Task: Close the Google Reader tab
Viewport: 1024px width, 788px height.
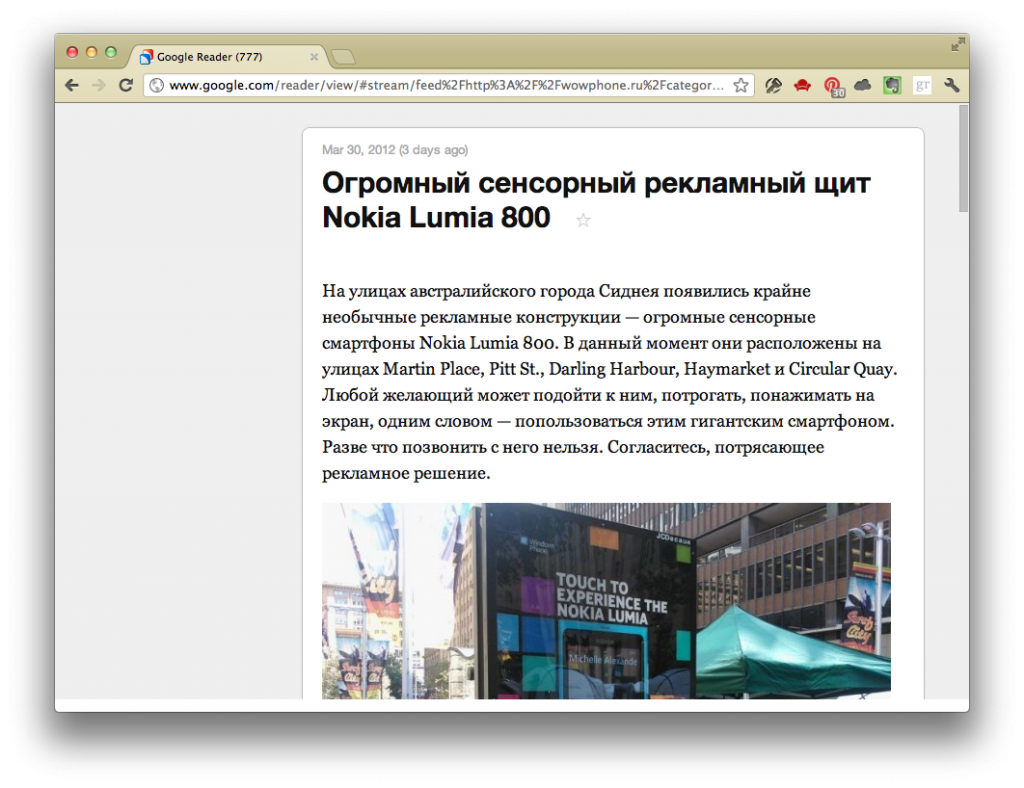Action: pyautogui.click(x=314, y=57)
